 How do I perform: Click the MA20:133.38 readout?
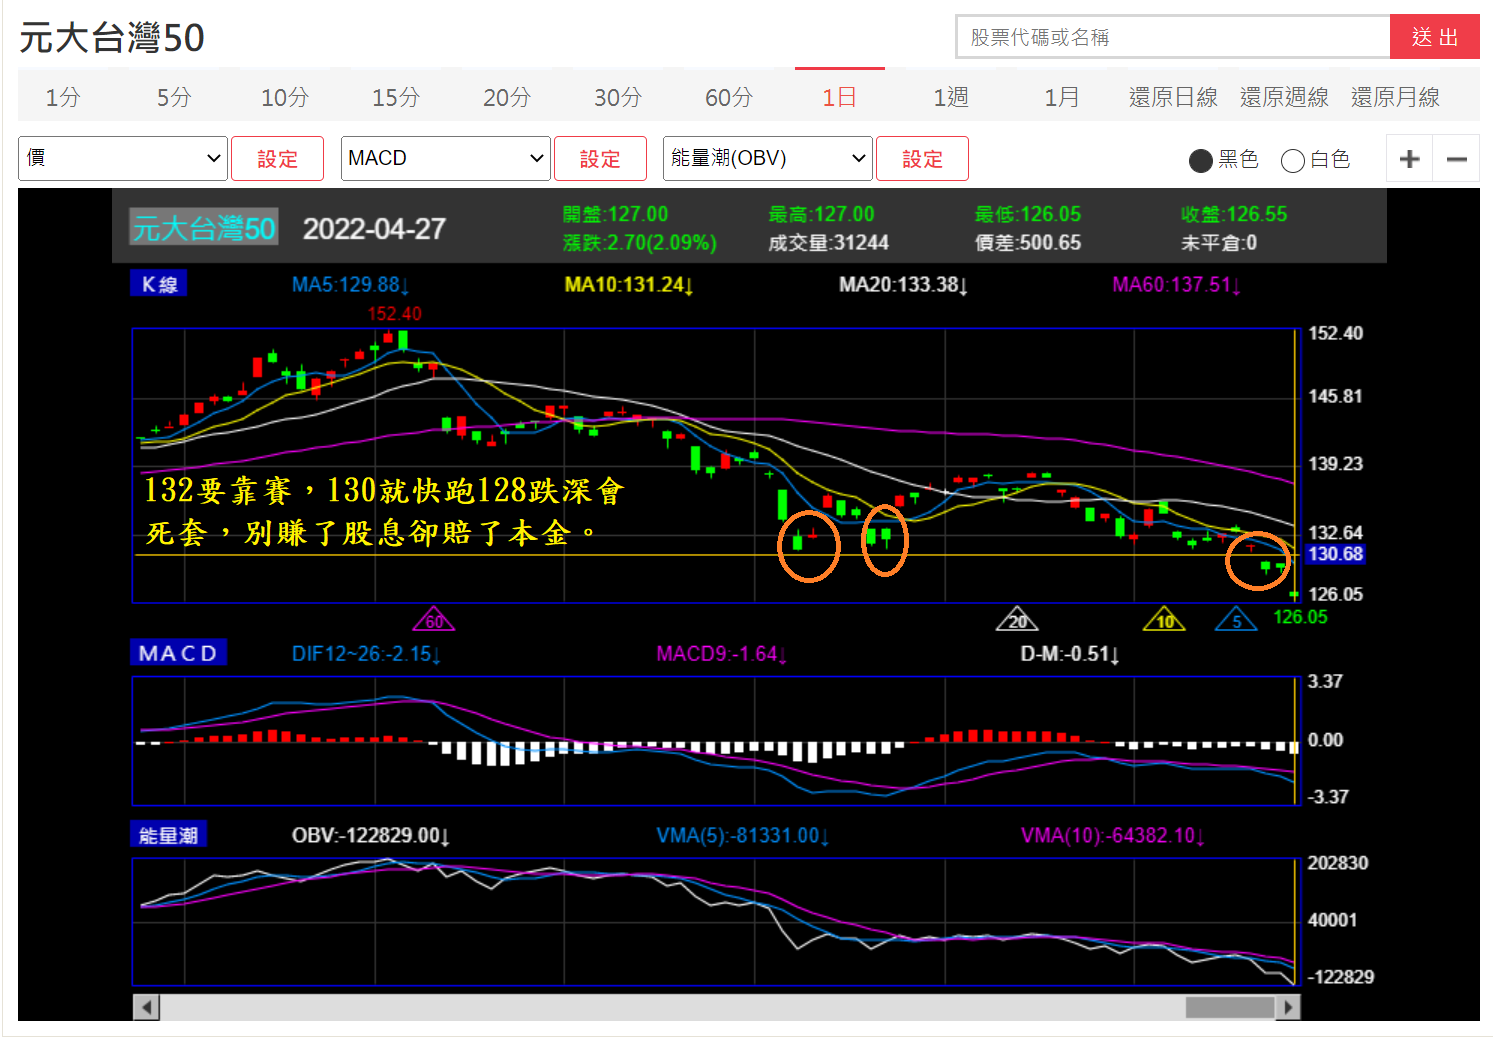pos(903,285)
